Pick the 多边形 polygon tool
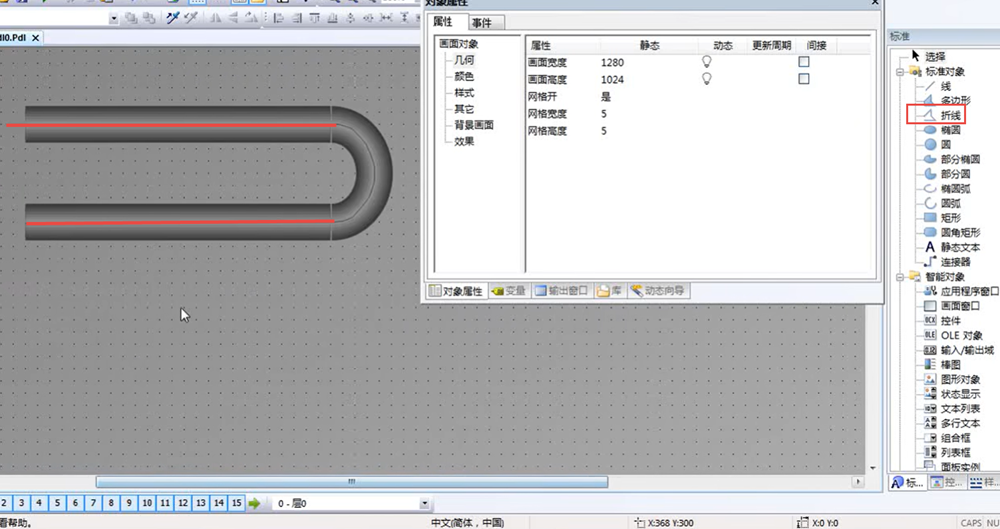The height and width of the screenshot is (529, 1000). 955,101
